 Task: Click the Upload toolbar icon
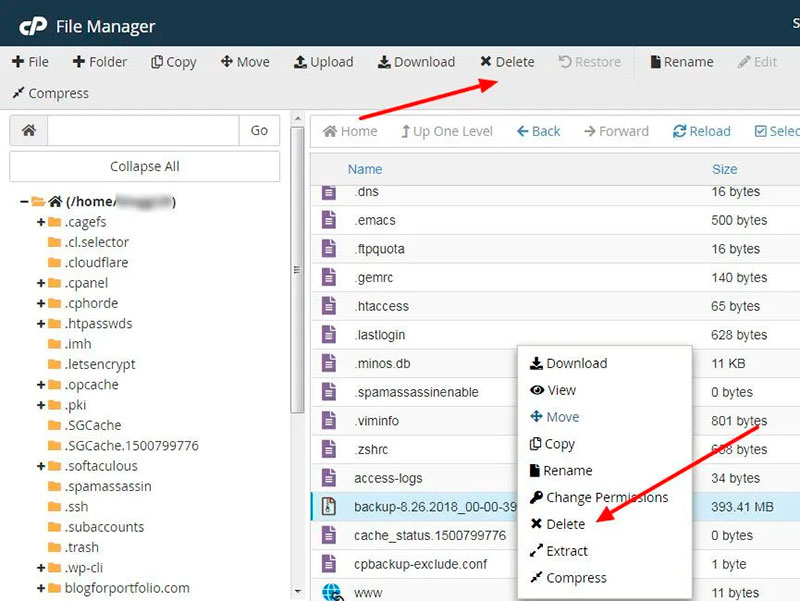[300, 62]
